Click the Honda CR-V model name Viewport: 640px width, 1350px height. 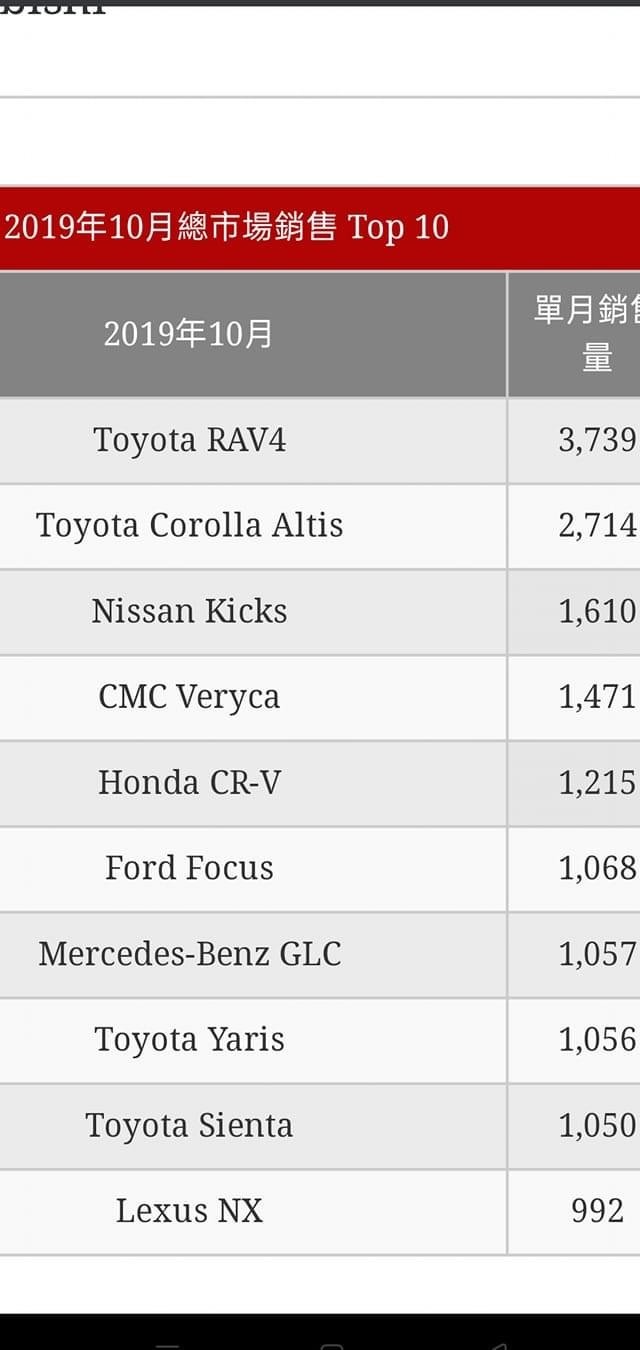click(x=190, y=782)
